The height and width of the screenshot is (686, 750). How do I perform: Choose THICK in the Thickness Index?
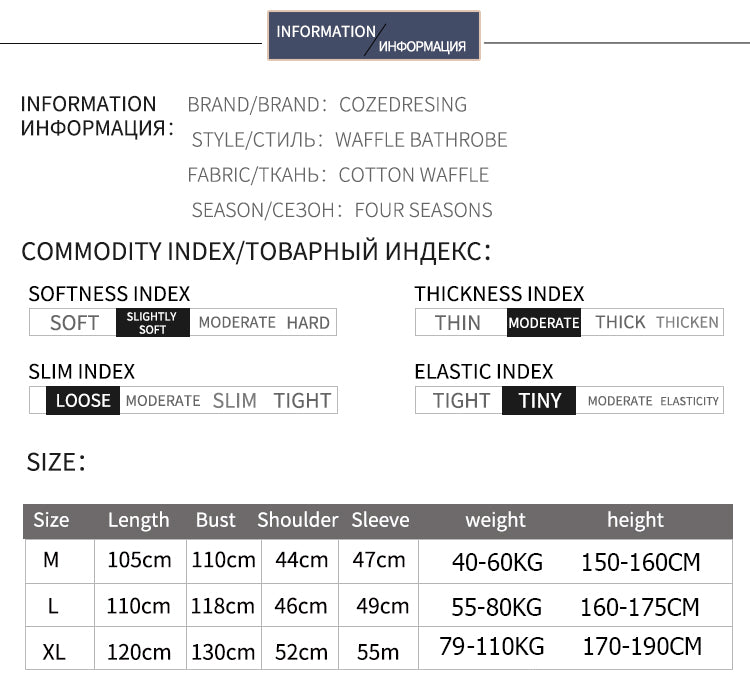pyautogui.click(x=620, y=322)
